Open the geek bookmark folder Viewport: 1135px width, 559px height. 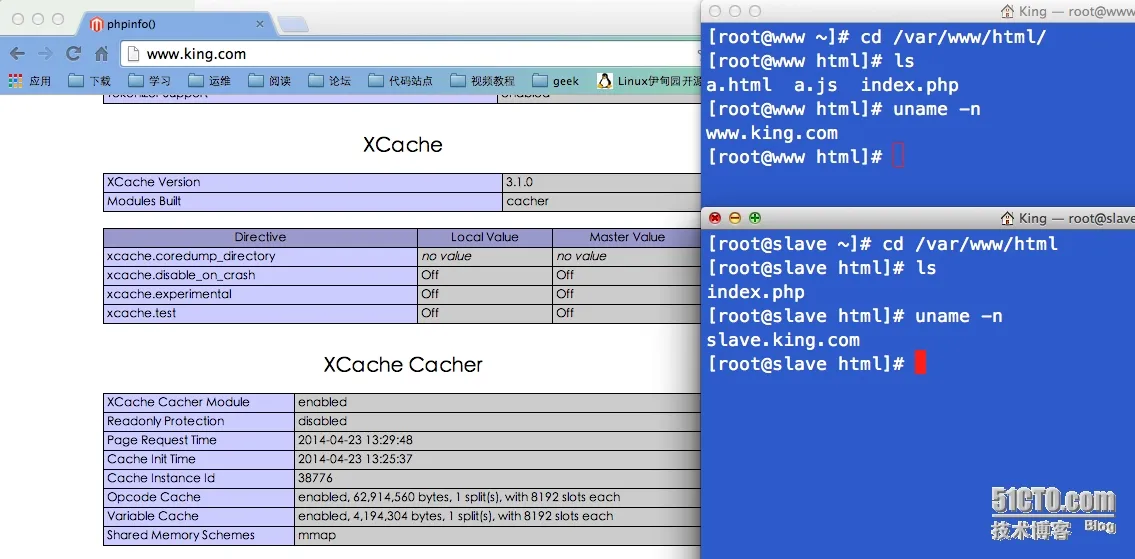click(x=556, y=80)
